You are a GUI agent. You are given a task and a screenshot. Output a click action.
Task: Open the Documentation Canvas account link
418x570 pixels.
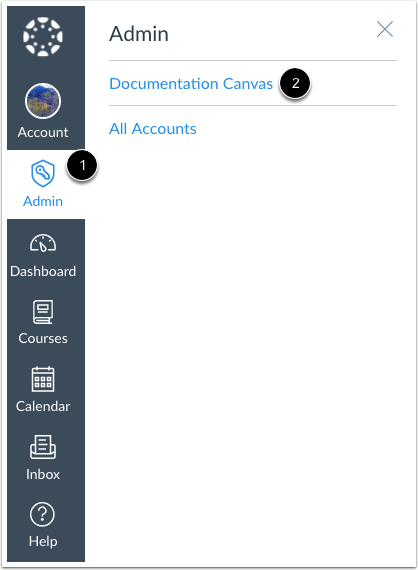pos(191,84)
